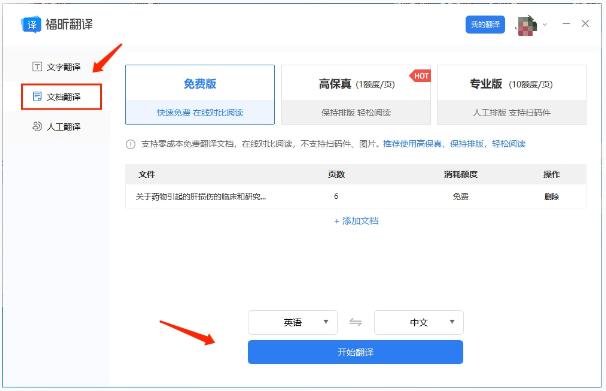Click the 页数 column header
The width and height of the screenshot is (606, 391).
(336, 175)
